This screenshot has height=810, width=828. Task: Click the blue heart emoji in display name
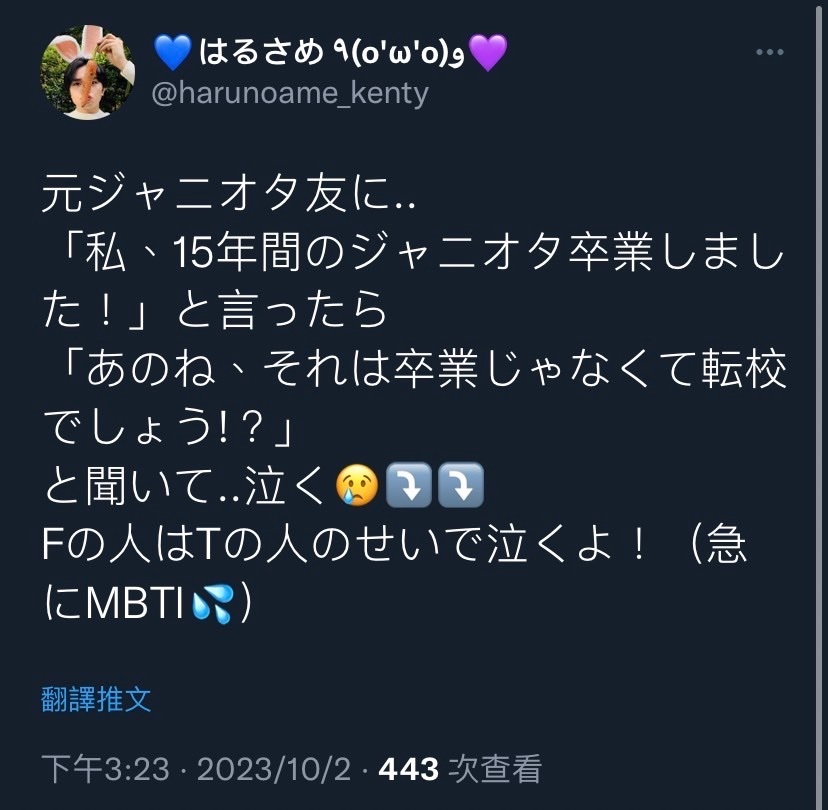coord(172,52)
